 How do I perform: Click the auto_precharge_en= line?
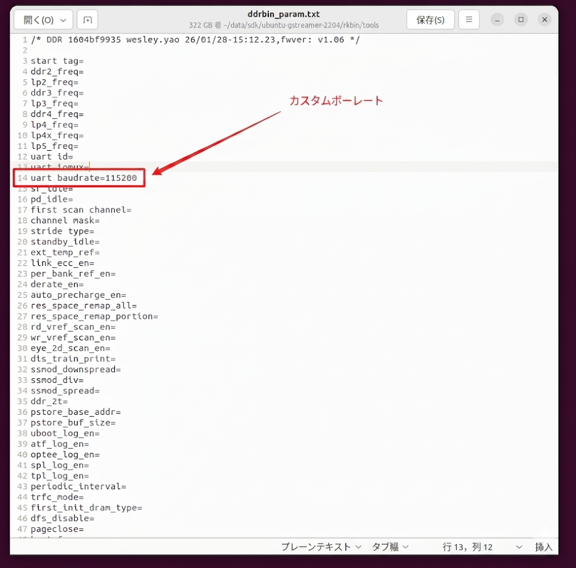tap(78, 295)
